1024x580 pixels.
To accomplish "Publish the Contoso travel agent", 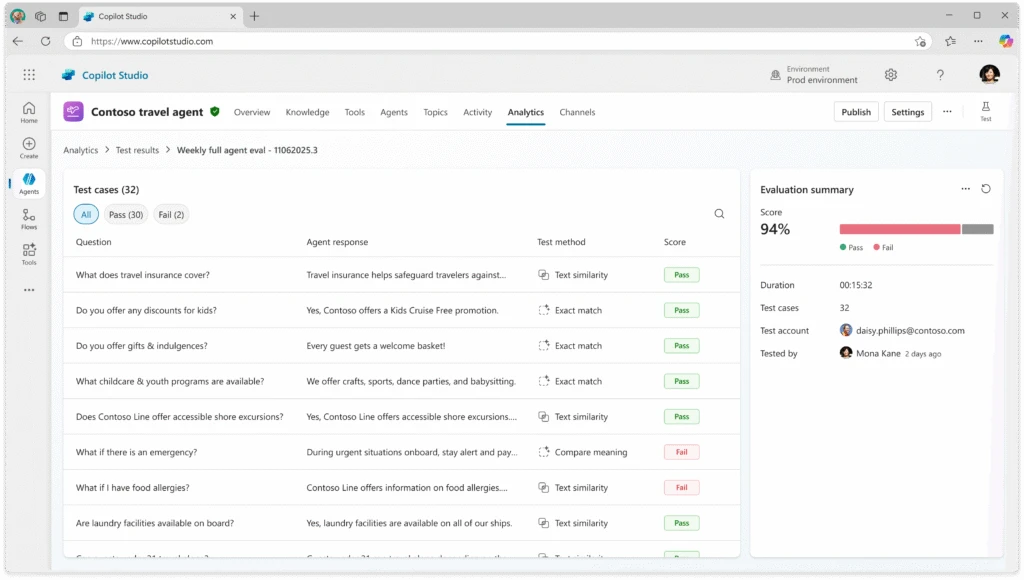I will coord(856,111).
